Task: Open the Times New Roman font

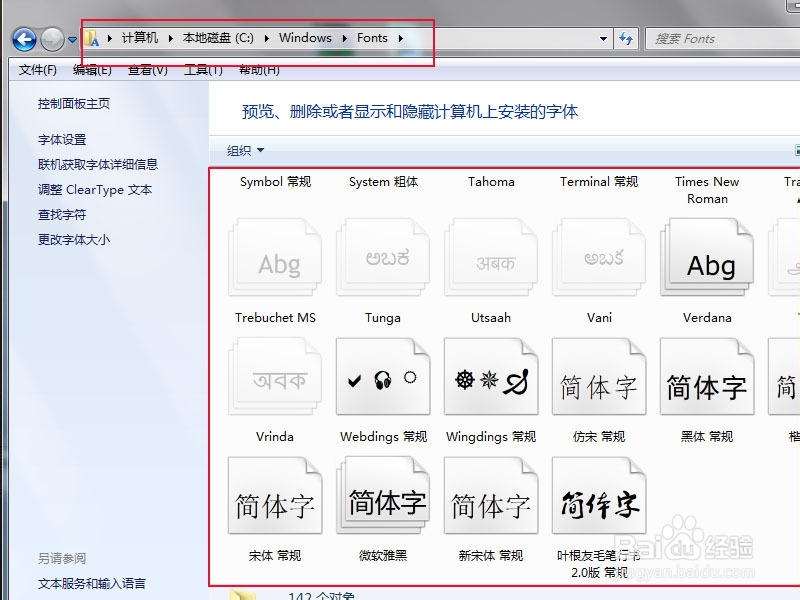Action: pyautogui.click(x=707, y=257)
